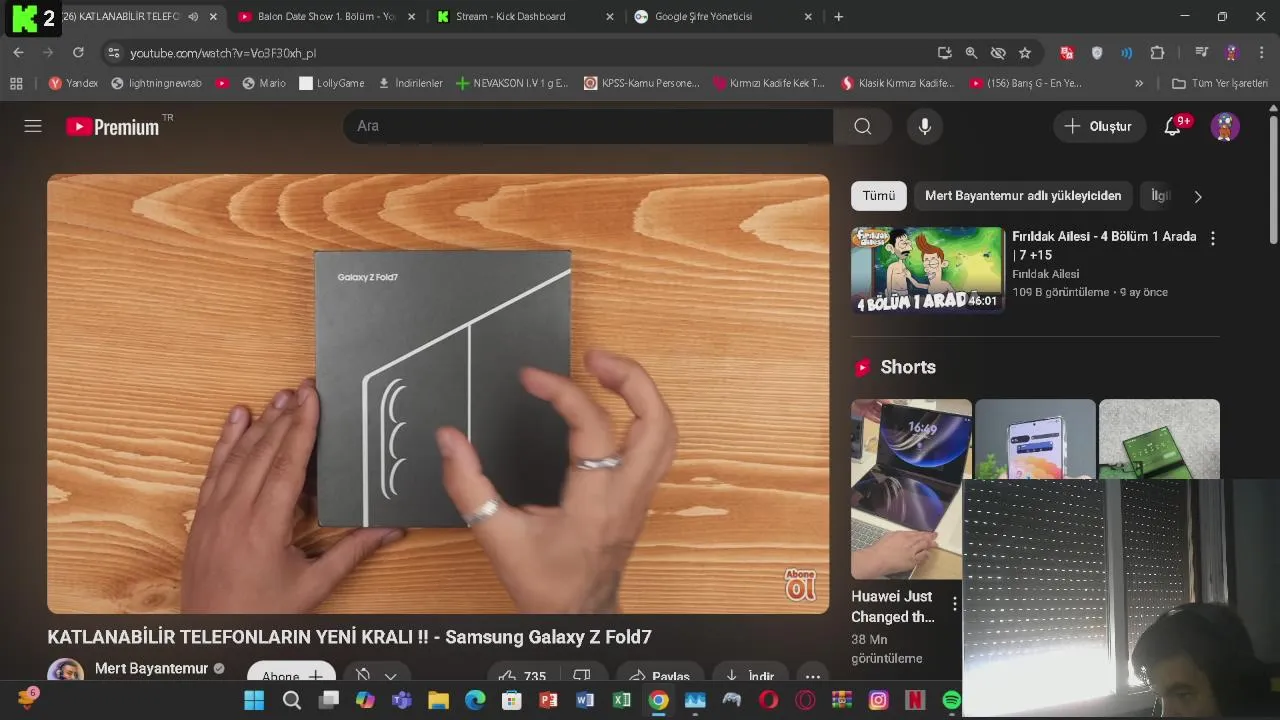Image resolution: width=1280 pixels, height=720 pixels.
Task: Bookmark this page with the star
Action: 1025,53
